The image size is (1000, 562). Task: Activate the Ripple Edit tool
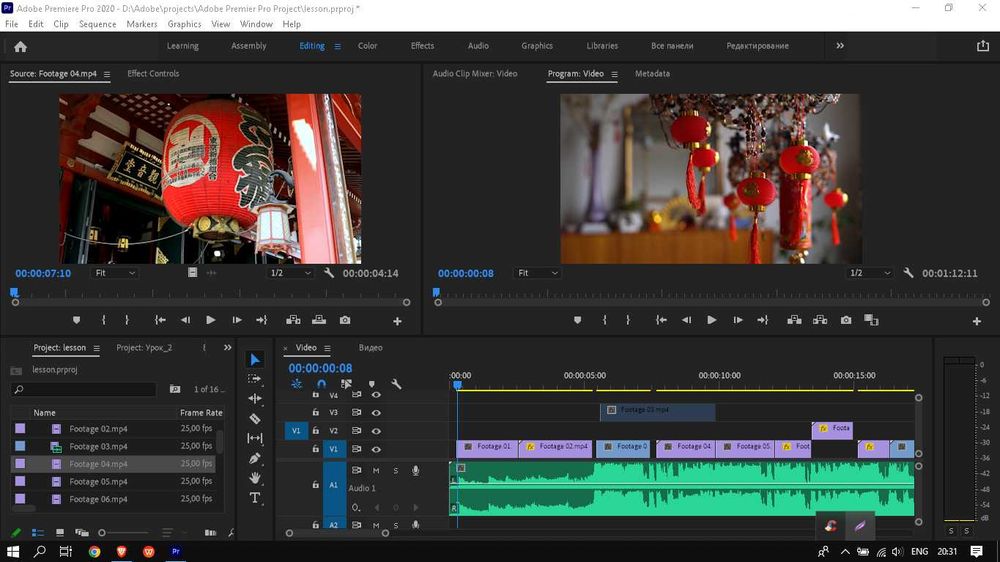255,399
